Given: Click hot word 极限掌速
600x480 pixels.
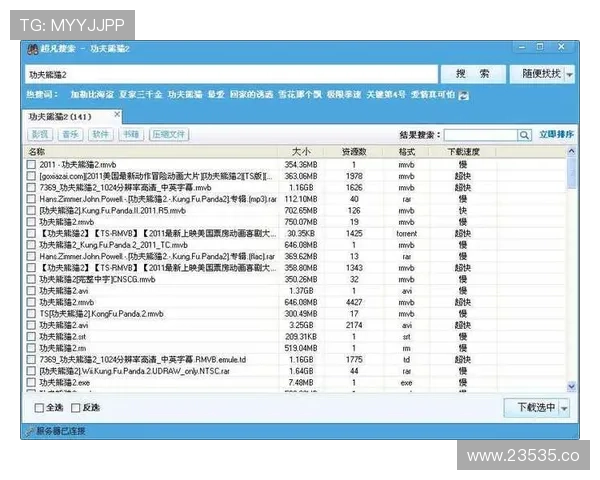Looking at the screenshot, I should (x=344, y=95).
